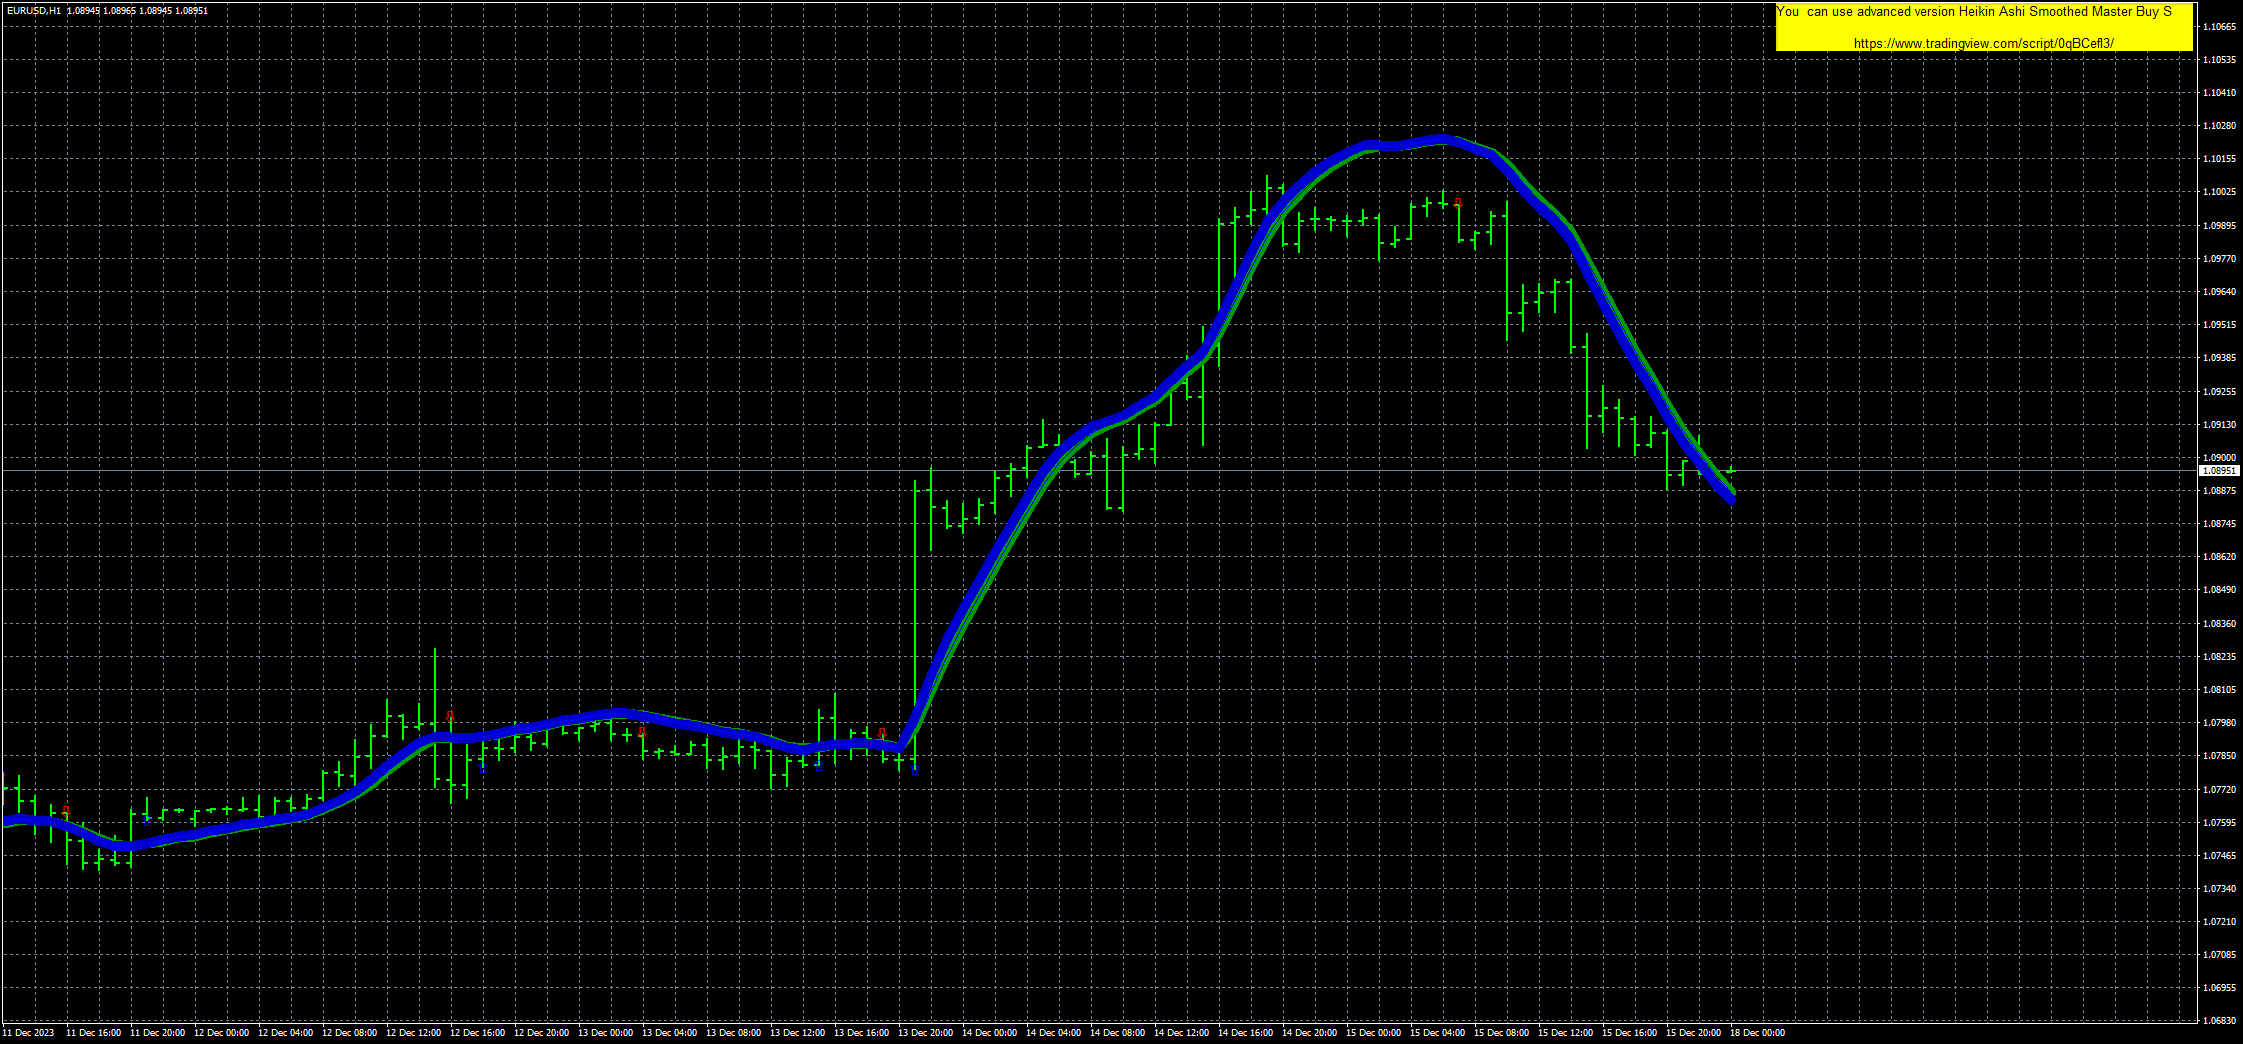Click price level 1.09130 on the axis
Image resolution: width=2243 pixels, height=1044 pixels.
pyautogui.click(x=2219, y=425)
